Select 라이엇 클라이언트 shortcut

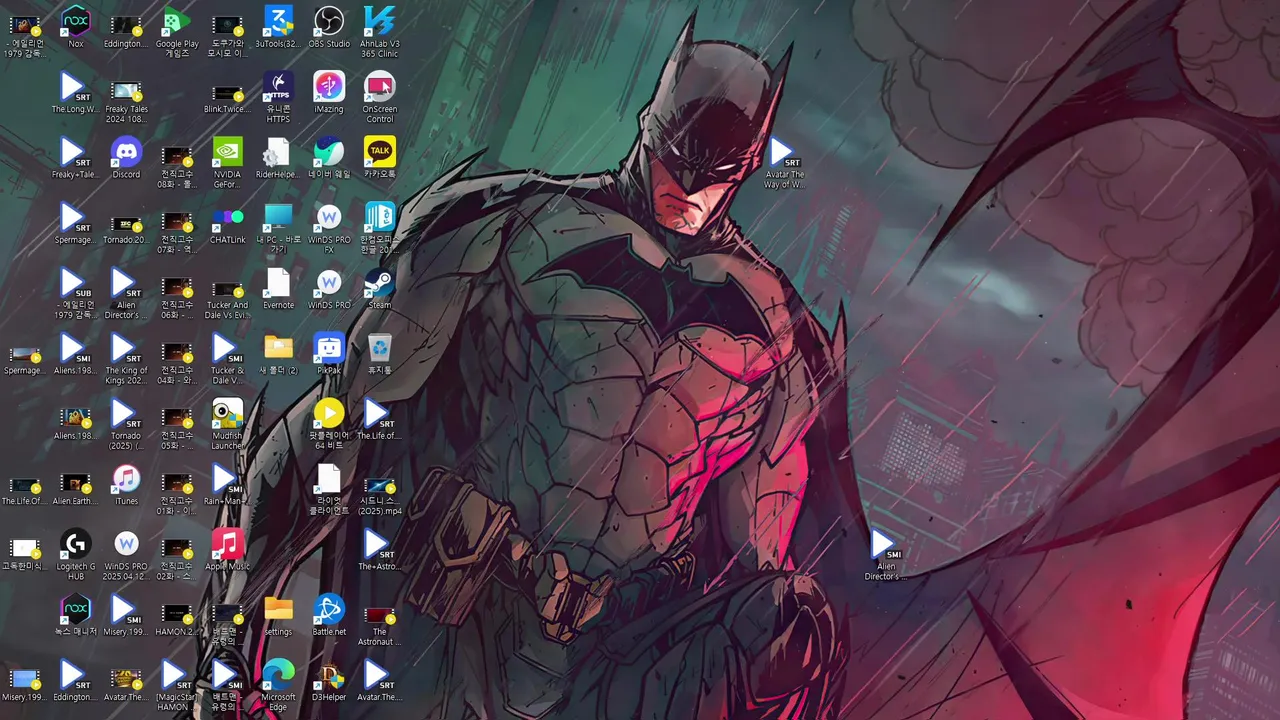pyautogui.click(x=329, y=490)
